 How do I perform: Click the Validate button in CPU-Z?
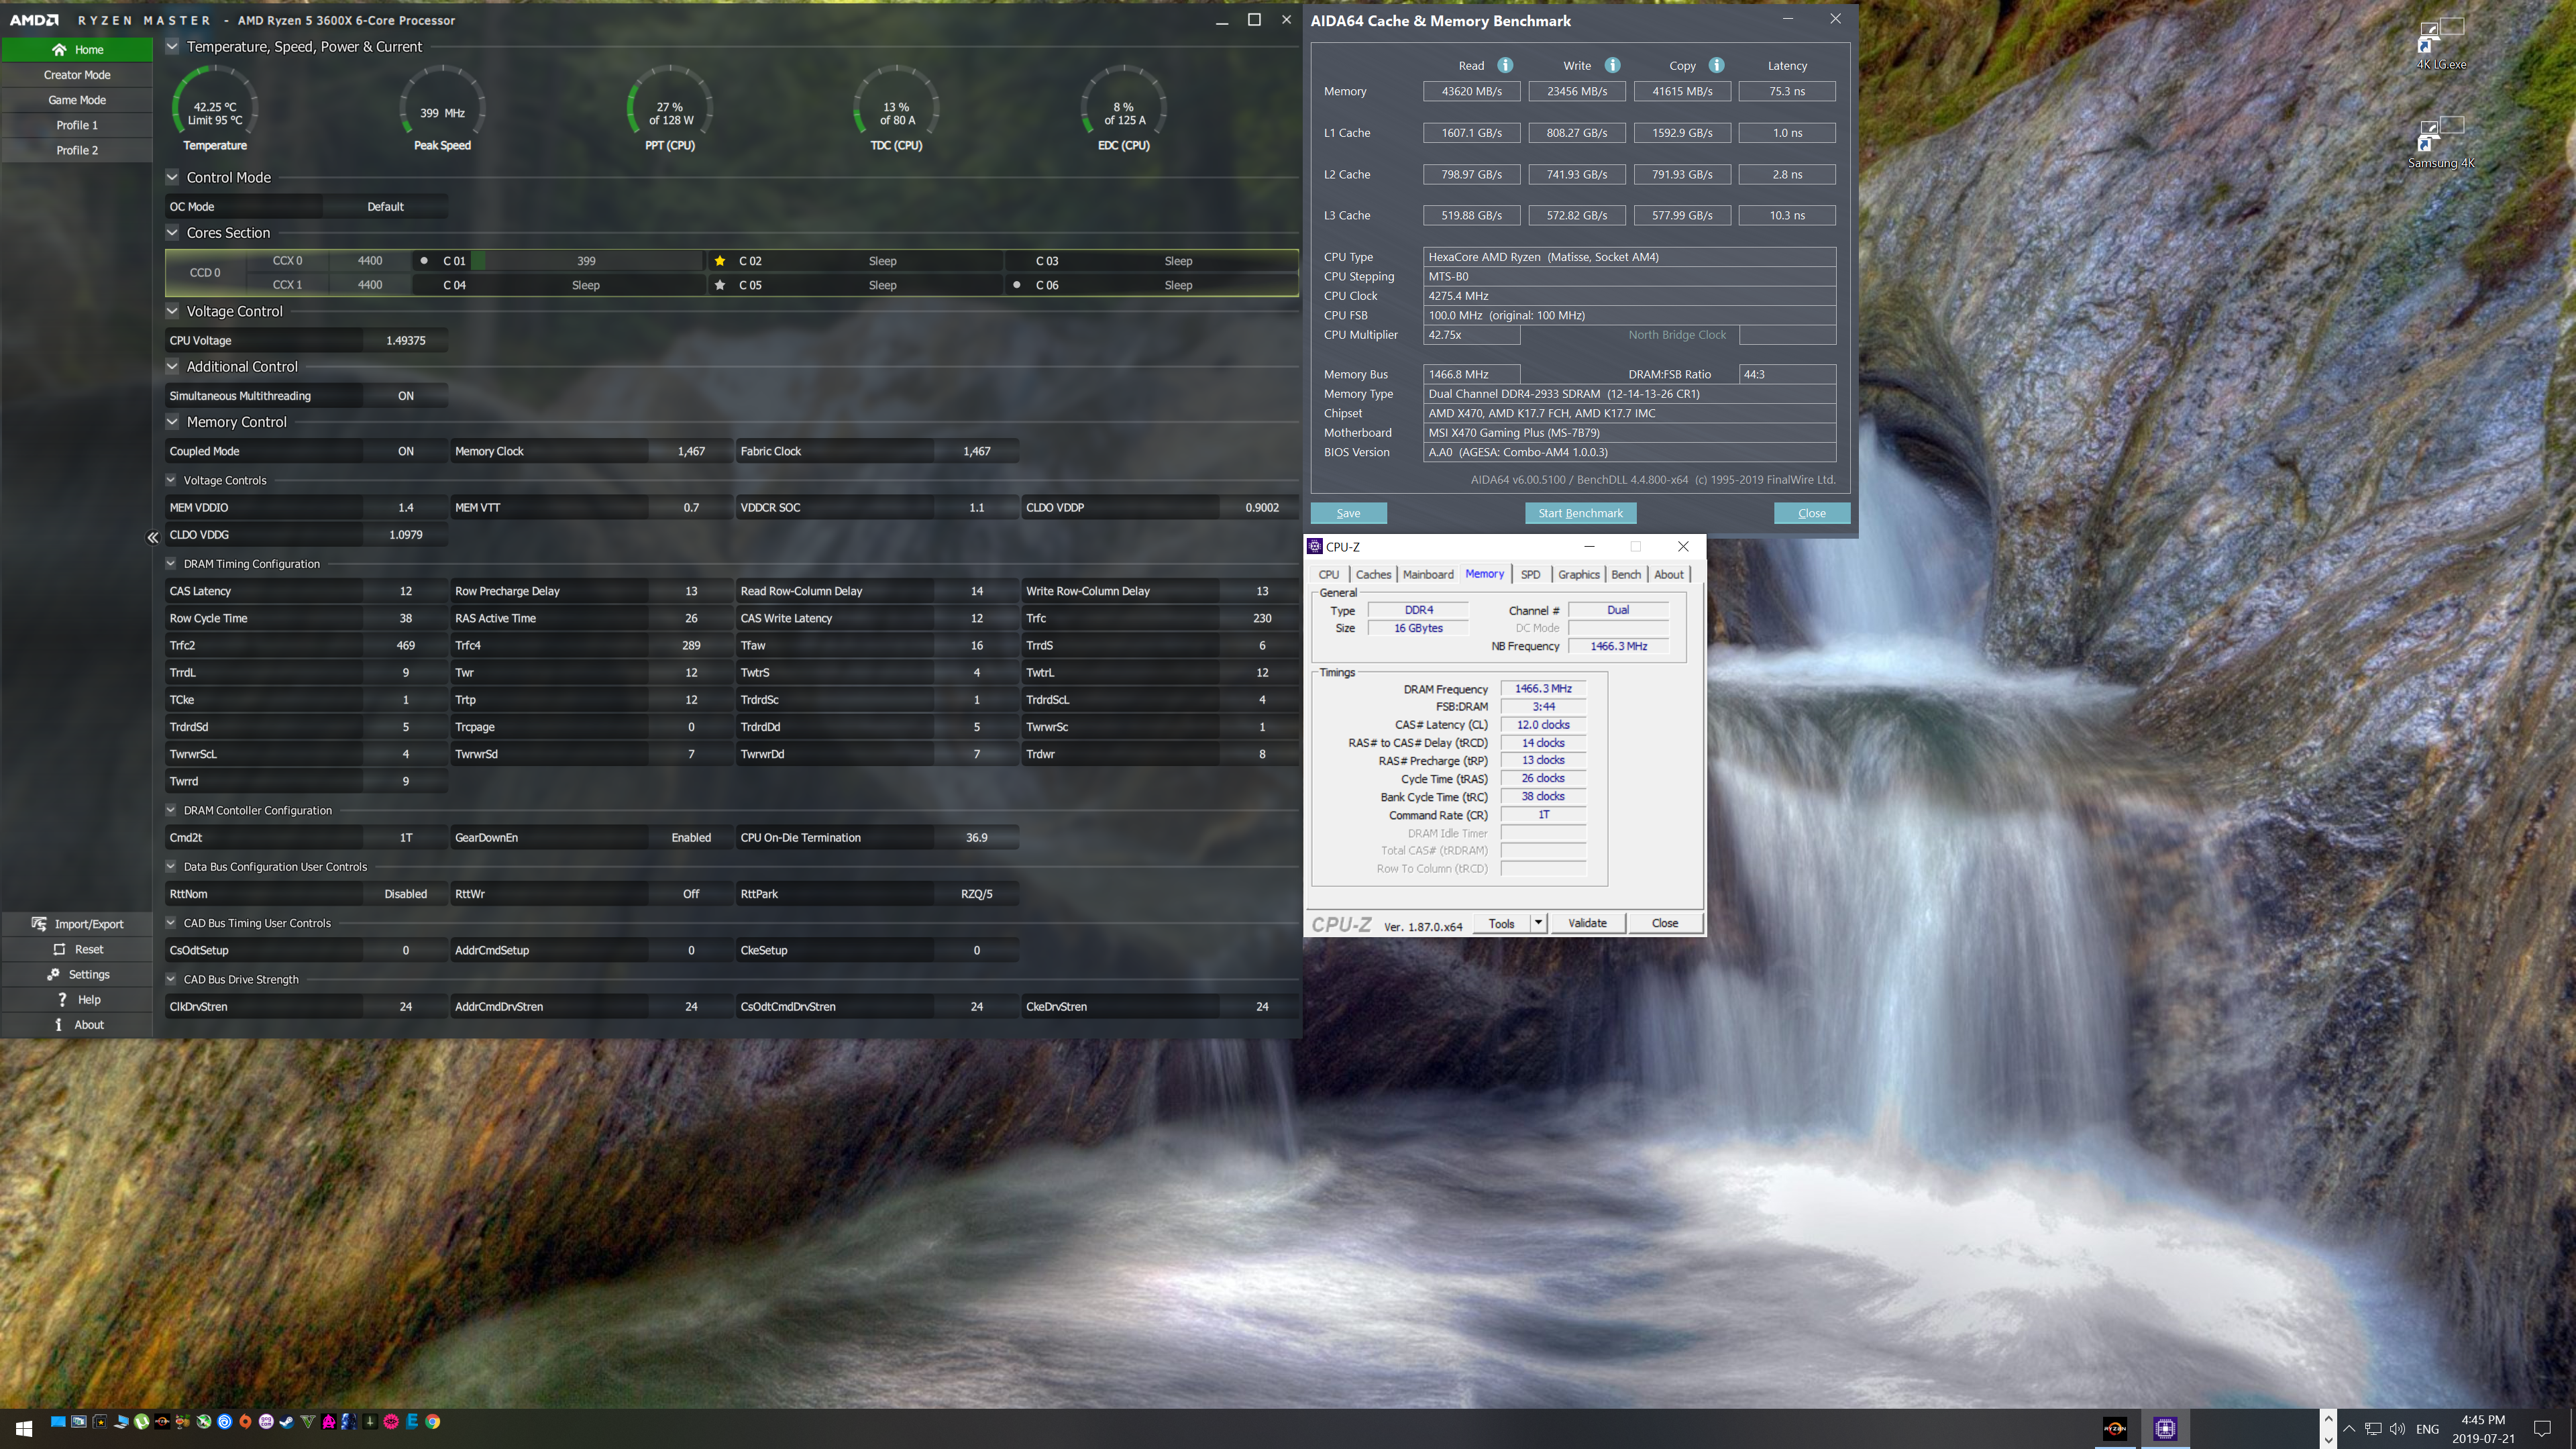pos(1587,923)
